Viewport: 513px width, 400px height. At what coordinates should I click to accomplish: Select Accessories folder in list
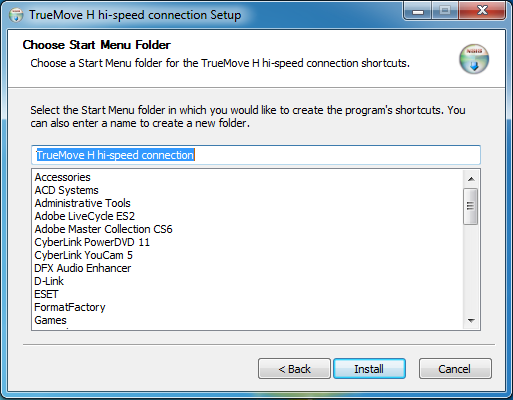[x=62, y=177]
